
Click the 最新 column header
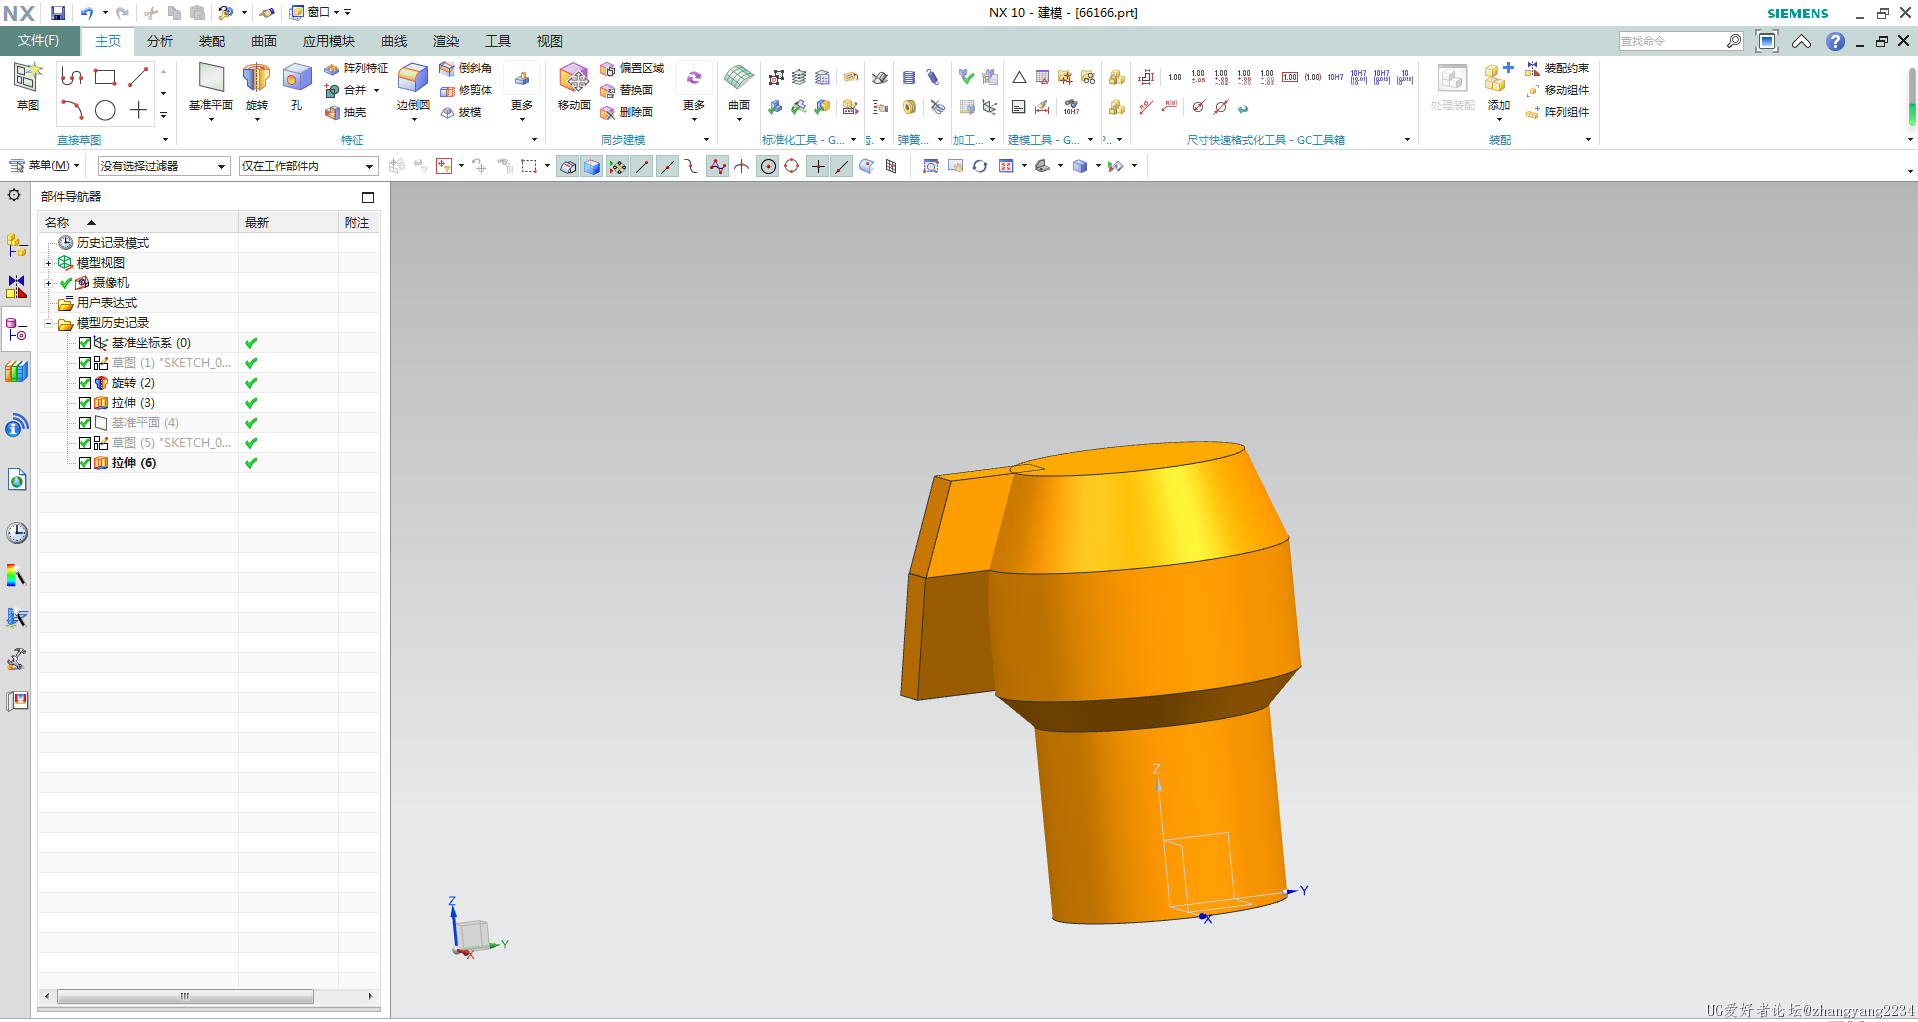pyautogui.click(x=289, y=223)
